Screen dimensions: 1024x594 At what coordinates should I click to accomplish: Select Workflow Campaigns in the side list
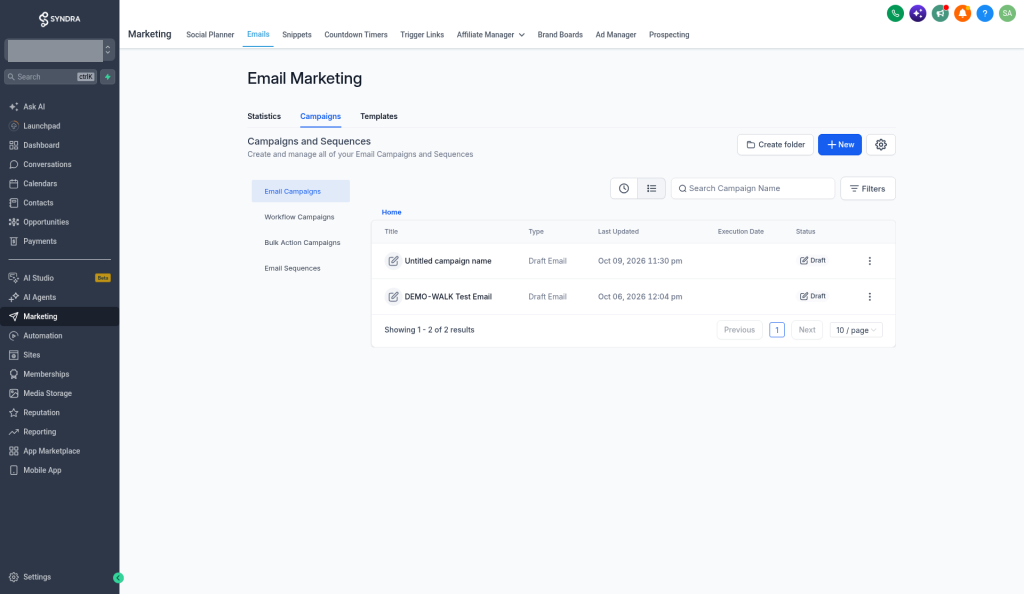pyautogui.click(x=299, y=217)
